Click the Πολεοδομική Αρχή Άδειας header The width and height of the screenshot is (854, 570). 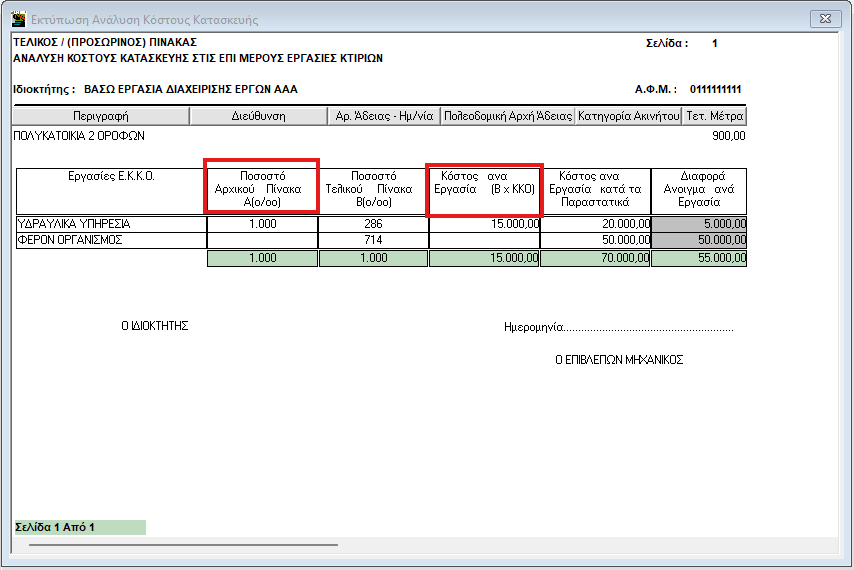[508, 116]
